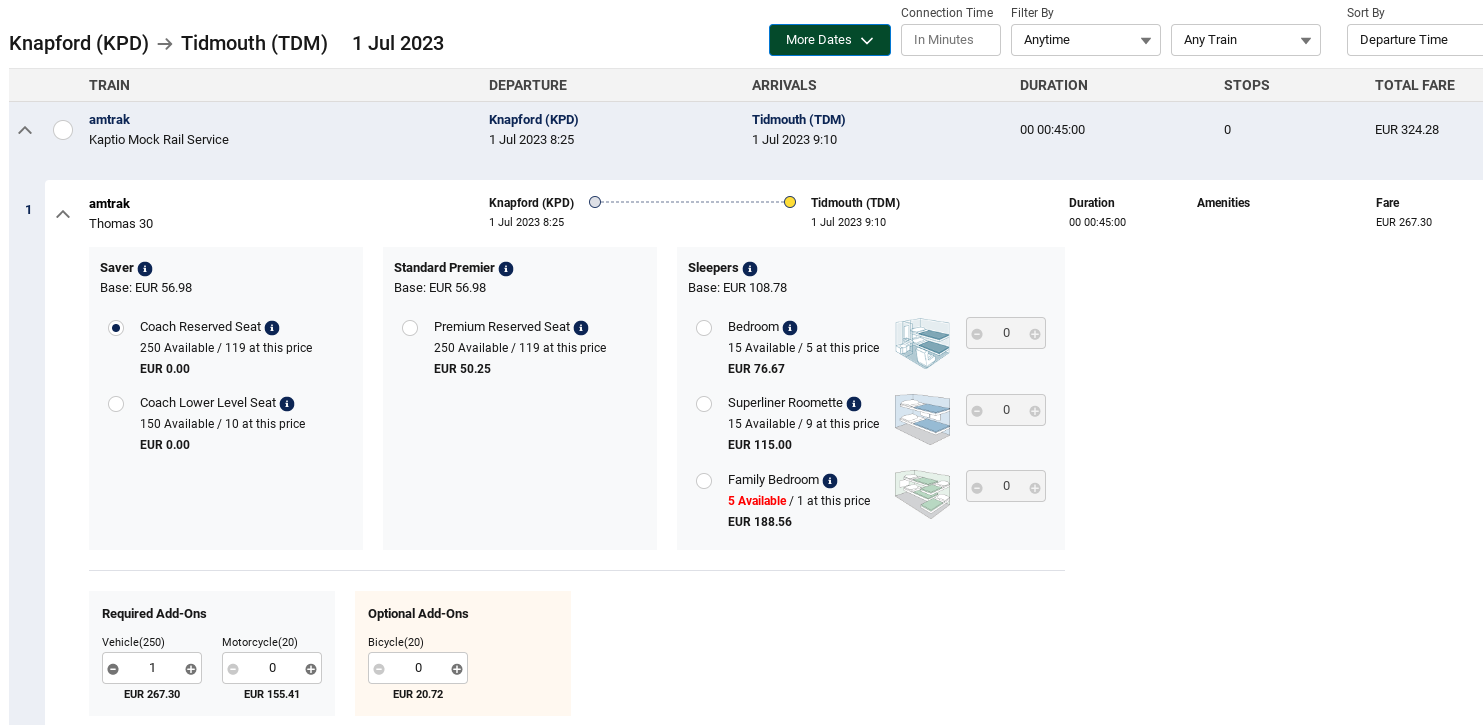The height and width of the screenshot is (725, 1483).
Task: View Family Bedroom info icon
Action: [x=830, y=481]
